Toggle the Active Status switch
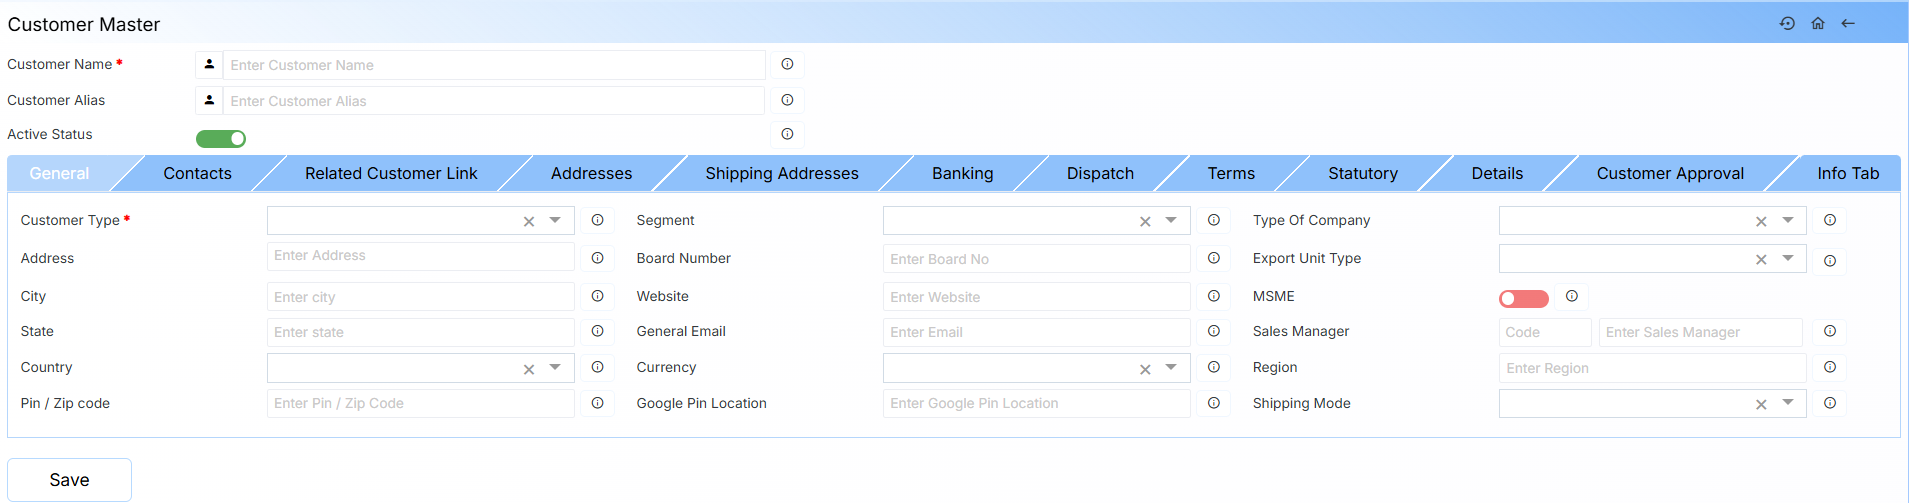The height and width of the screenshot is (503, 1909). click(221, 139)
